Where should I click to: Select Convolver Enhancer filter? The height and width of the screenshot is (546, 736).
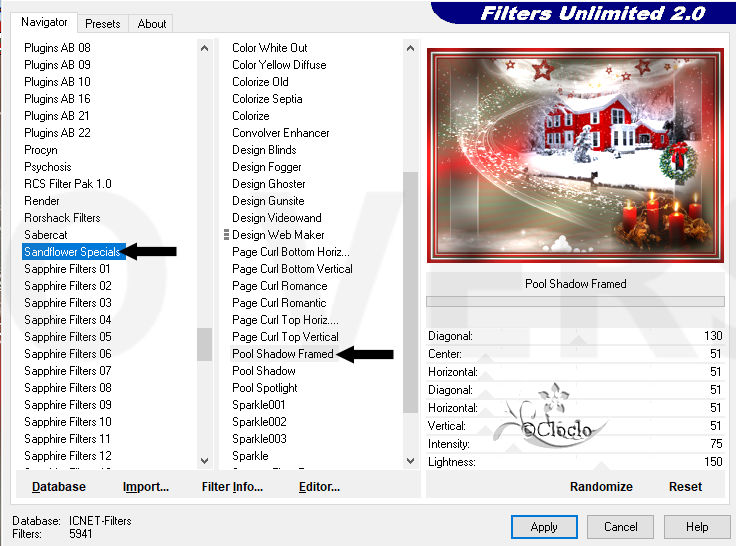(281, 133)
